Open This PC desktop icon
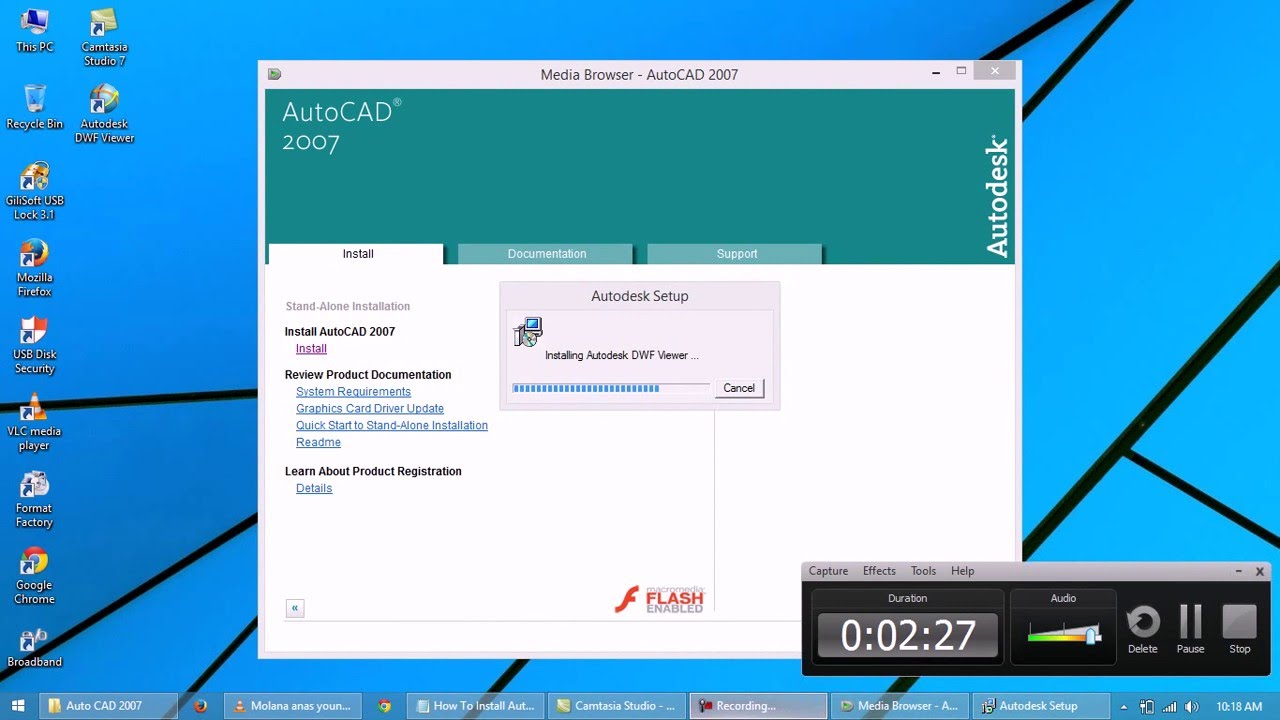Screen dimensions: 1280x720 [x=34, y=30]
